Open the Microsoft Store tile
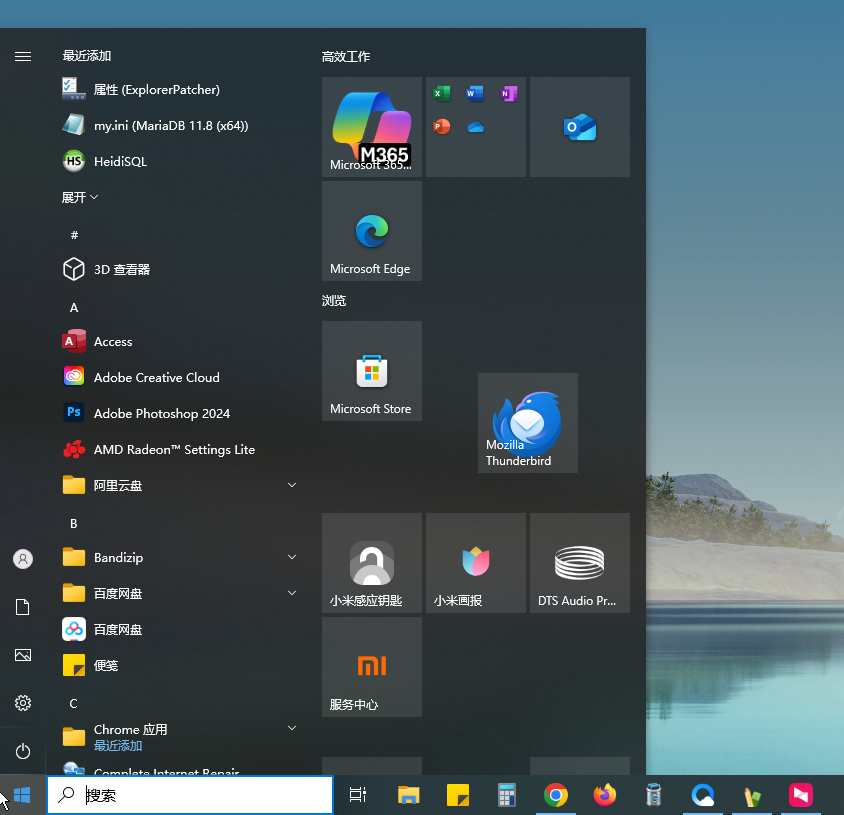Screen dimensions: 844x815 tap(372, 371)
